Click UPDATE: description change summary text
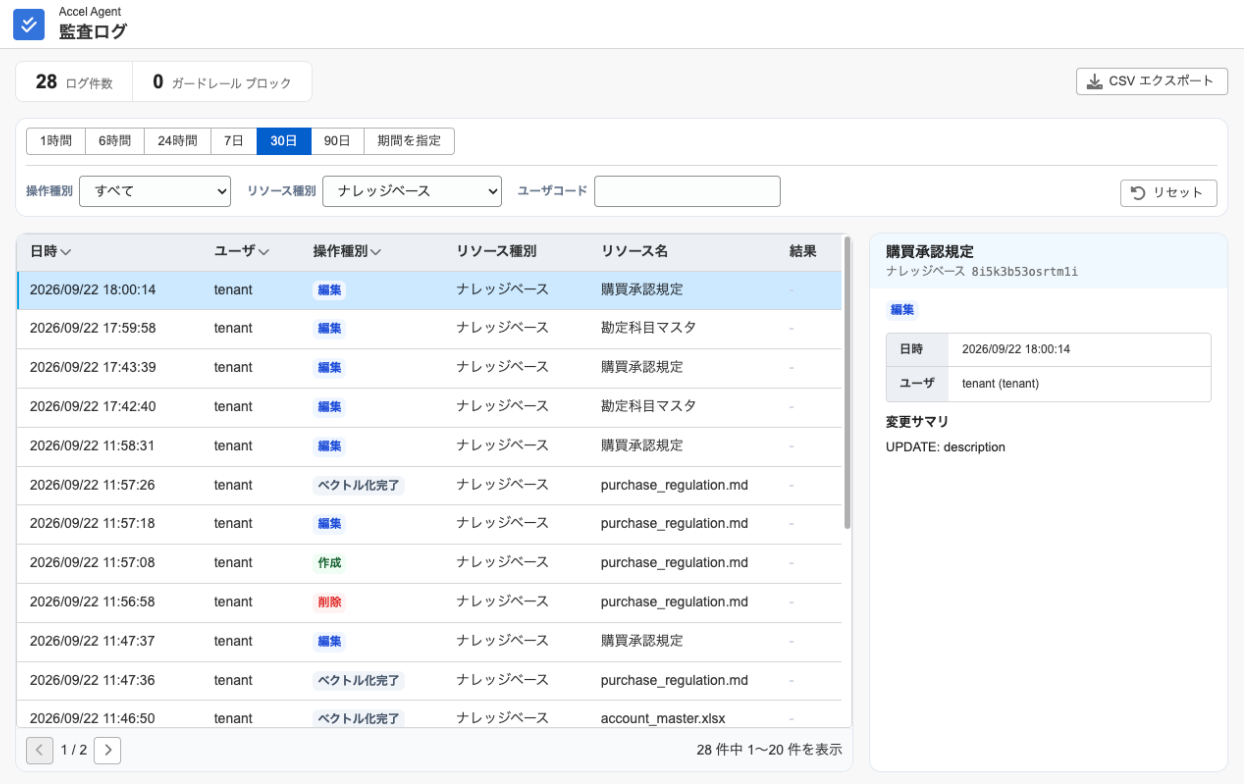 click(x=945, y=447)
